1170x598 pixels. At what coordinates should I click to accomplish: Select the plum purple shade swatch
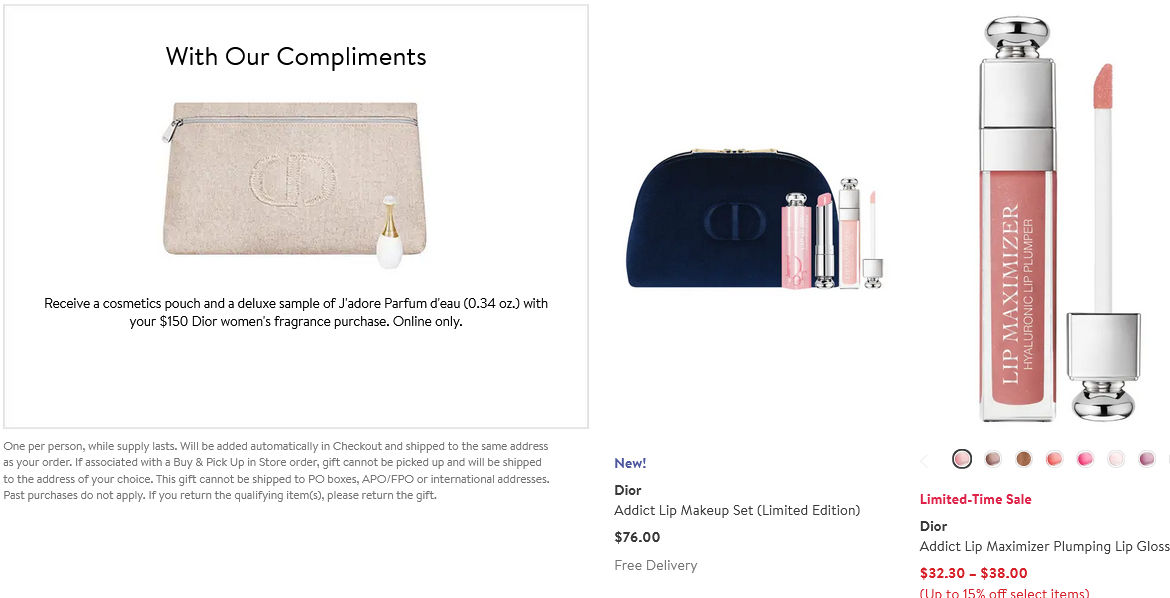1147,459
